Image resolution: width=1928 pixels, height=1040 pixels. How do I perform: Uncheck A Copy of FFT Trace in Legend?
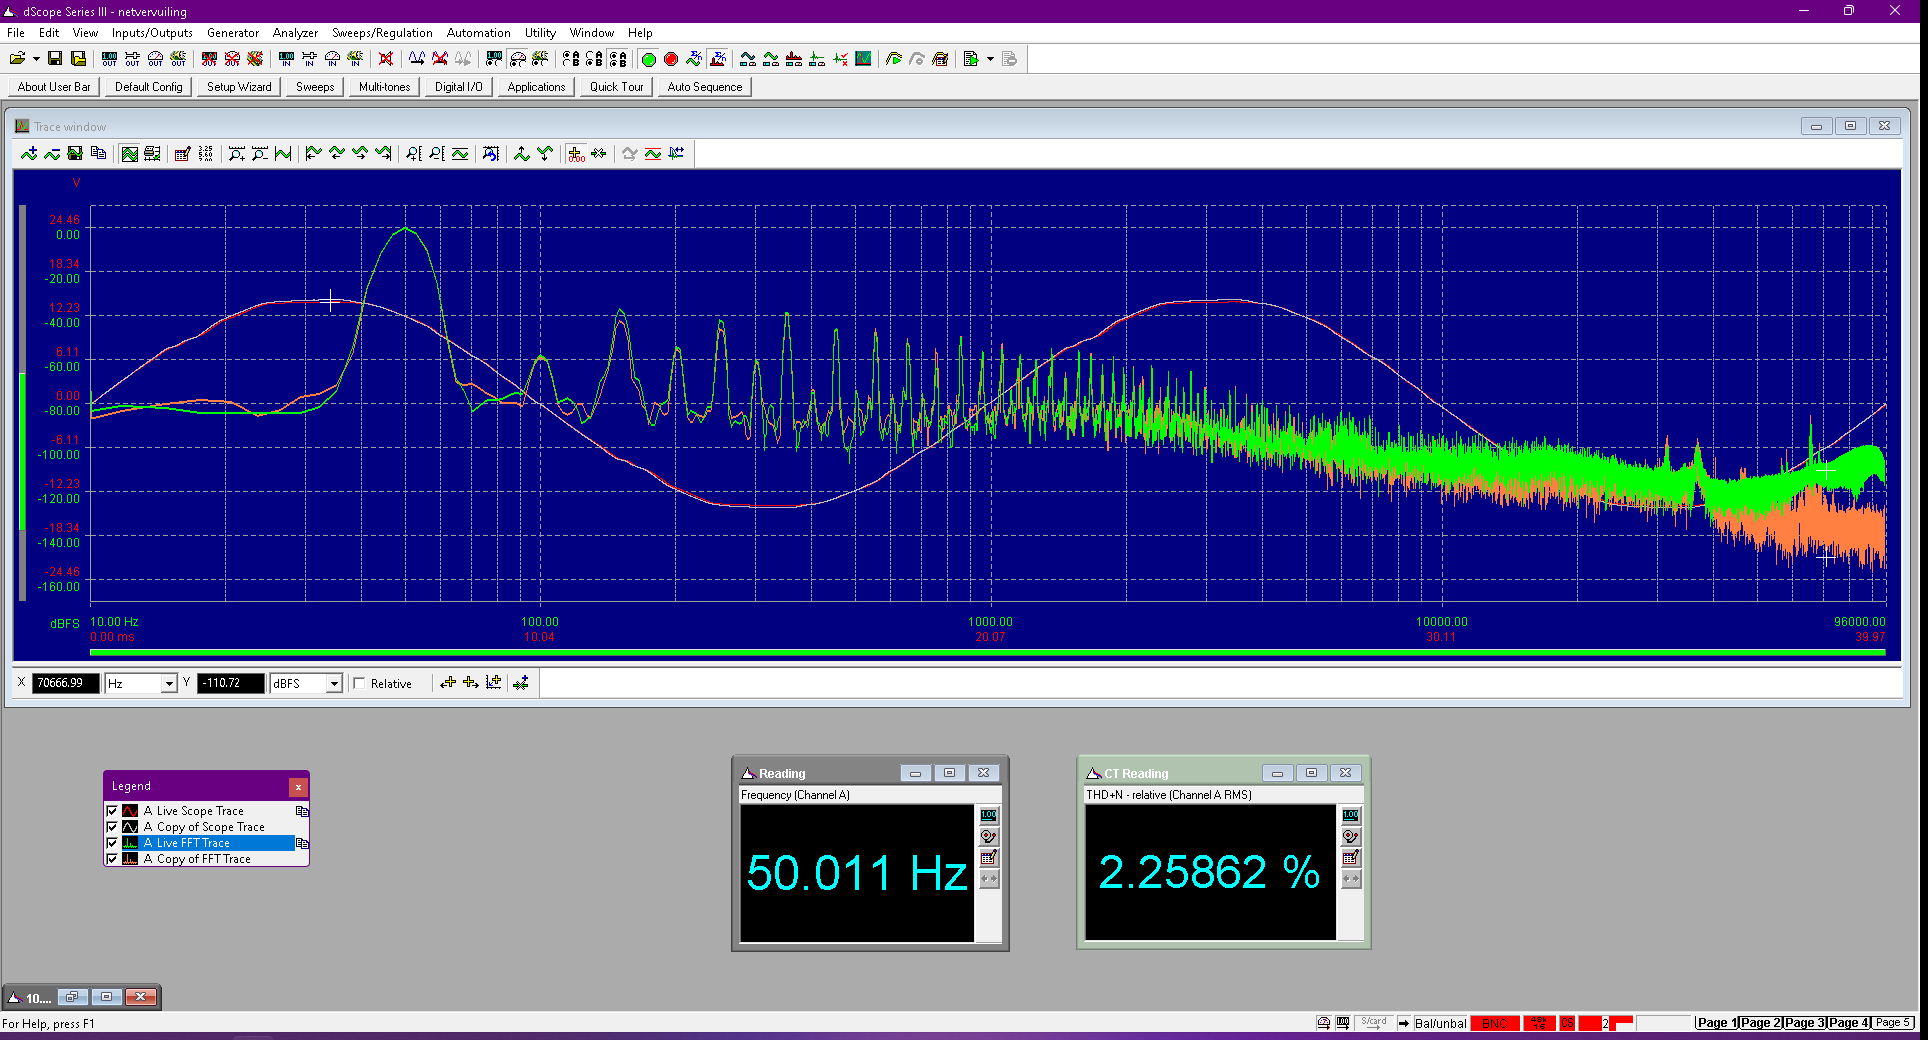[112, 859]
